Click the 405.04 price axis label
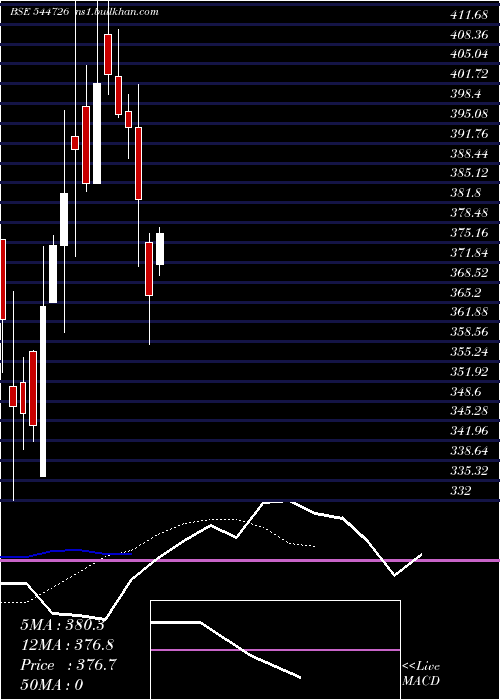The image size is (500, 700). [469, 54]
